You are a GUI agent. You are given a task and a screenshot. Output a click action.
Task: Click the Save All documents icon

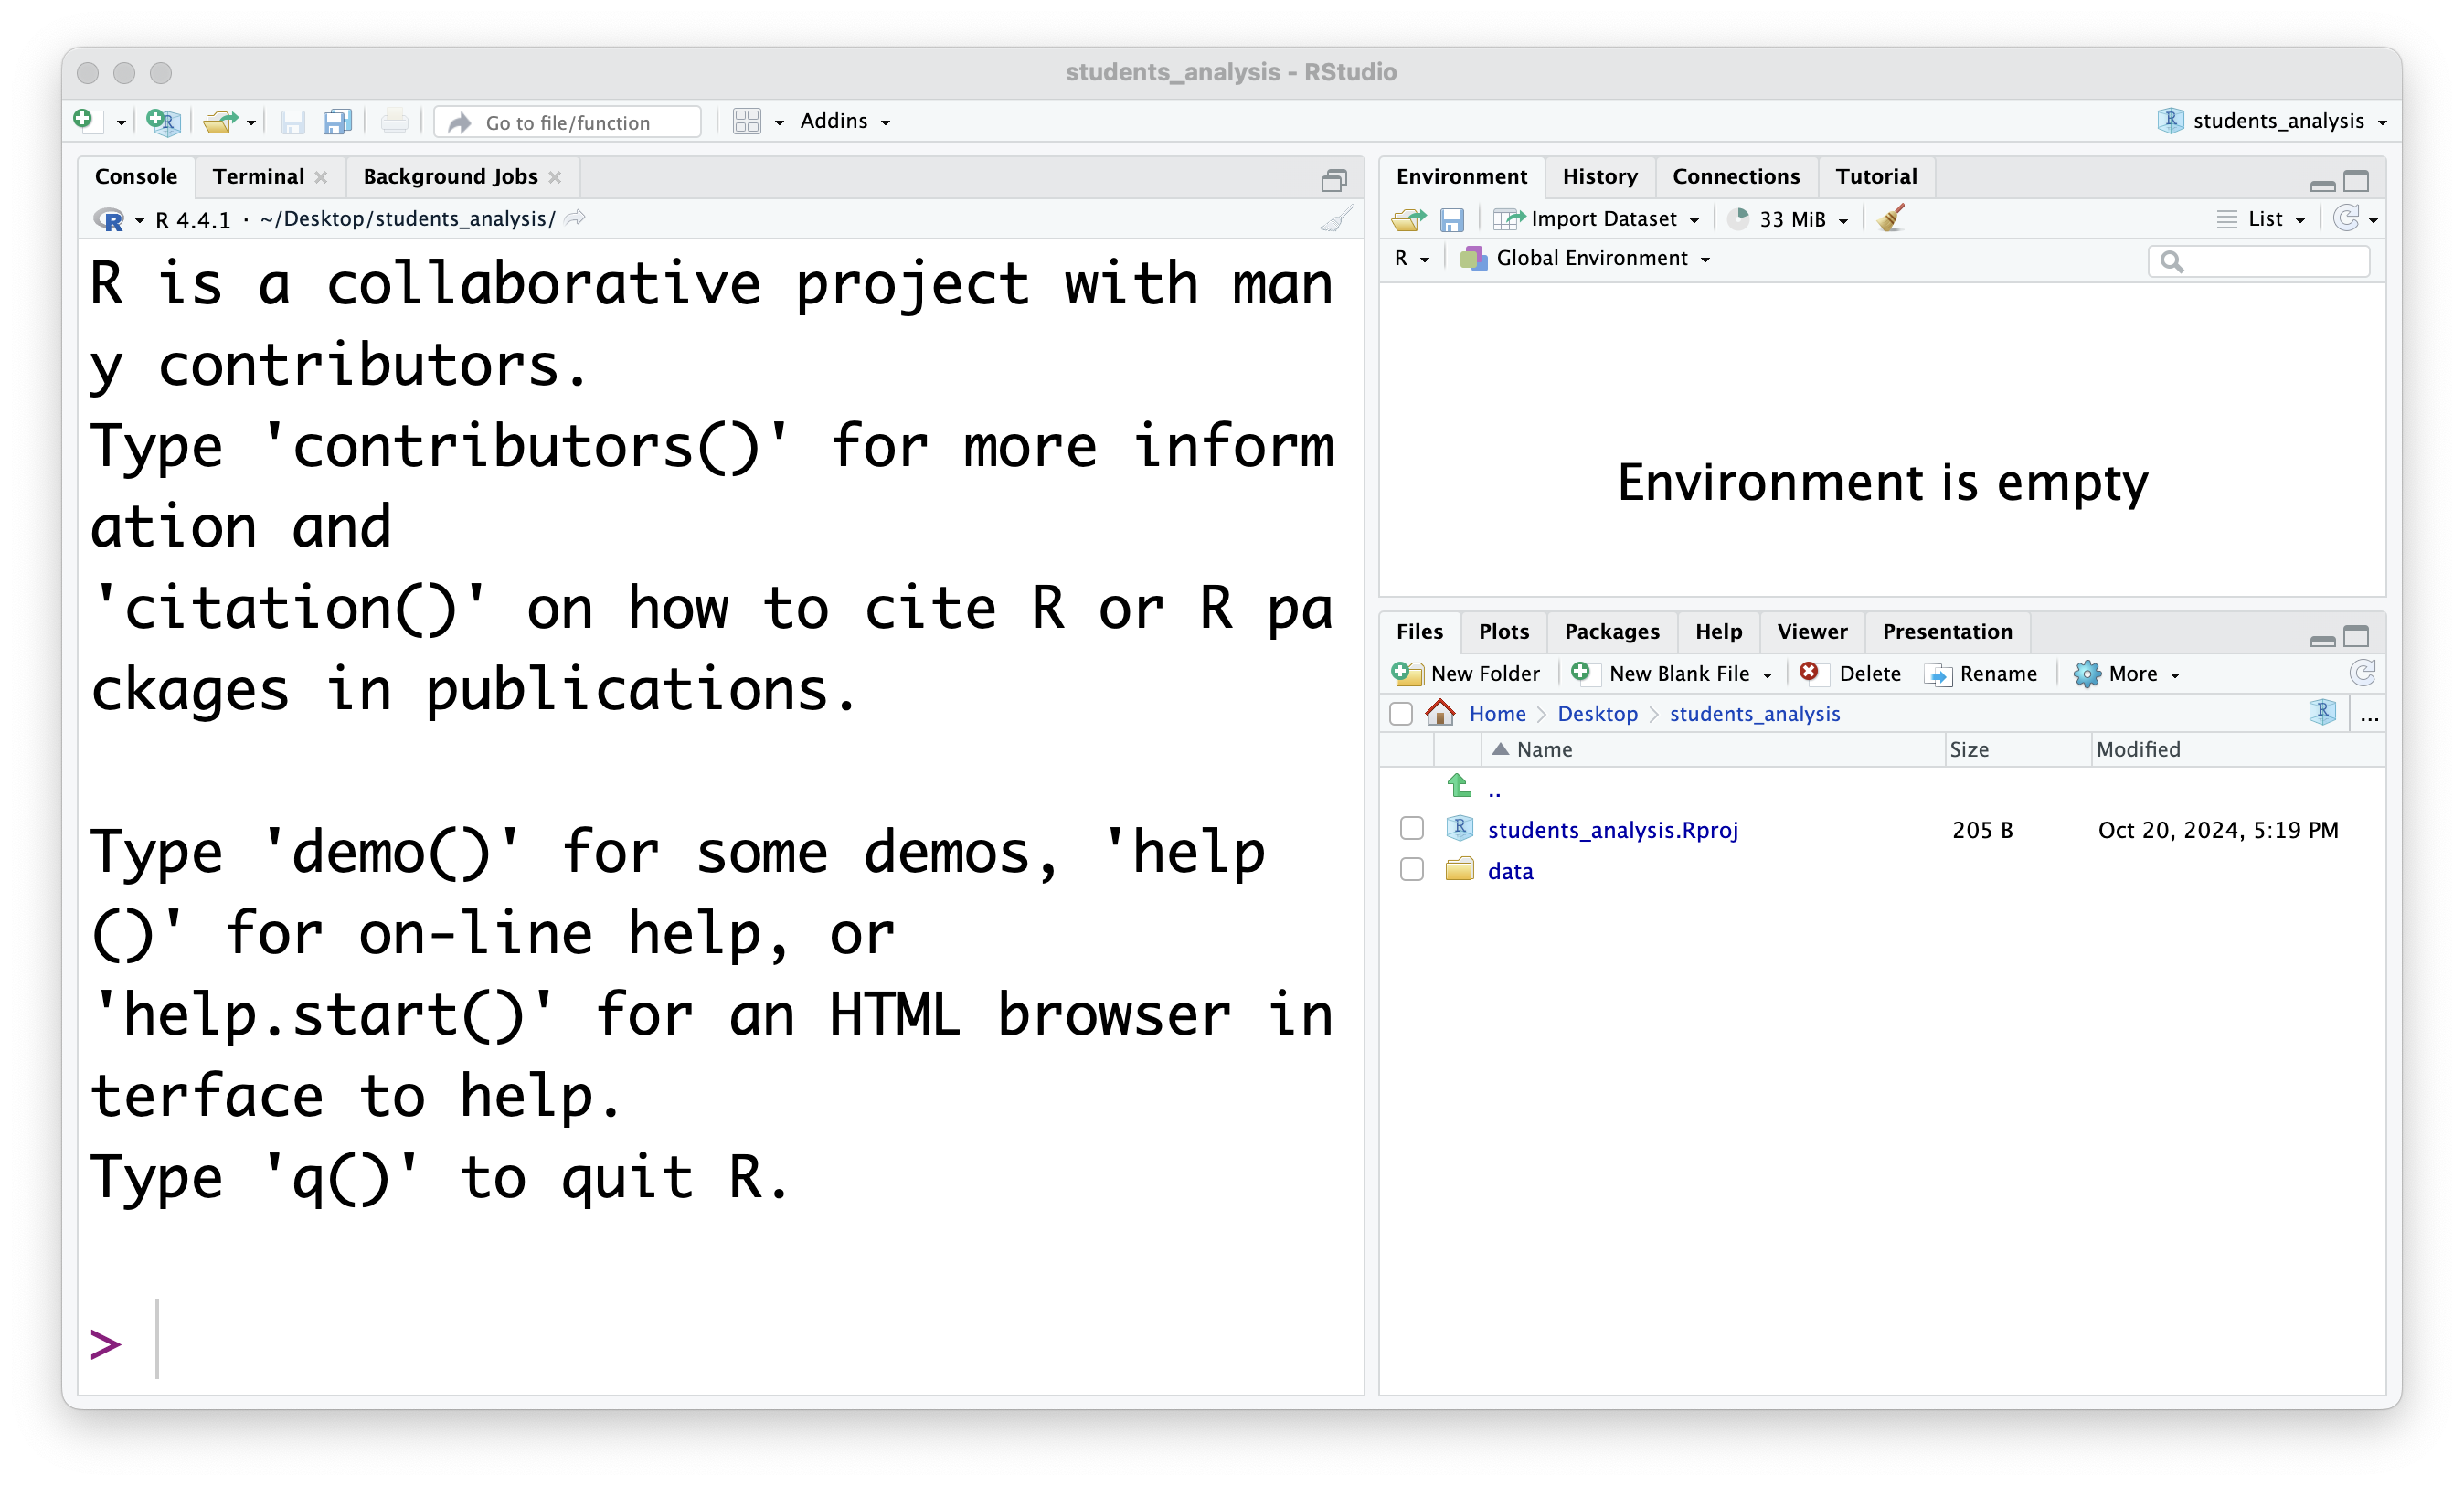click(337, 122)
